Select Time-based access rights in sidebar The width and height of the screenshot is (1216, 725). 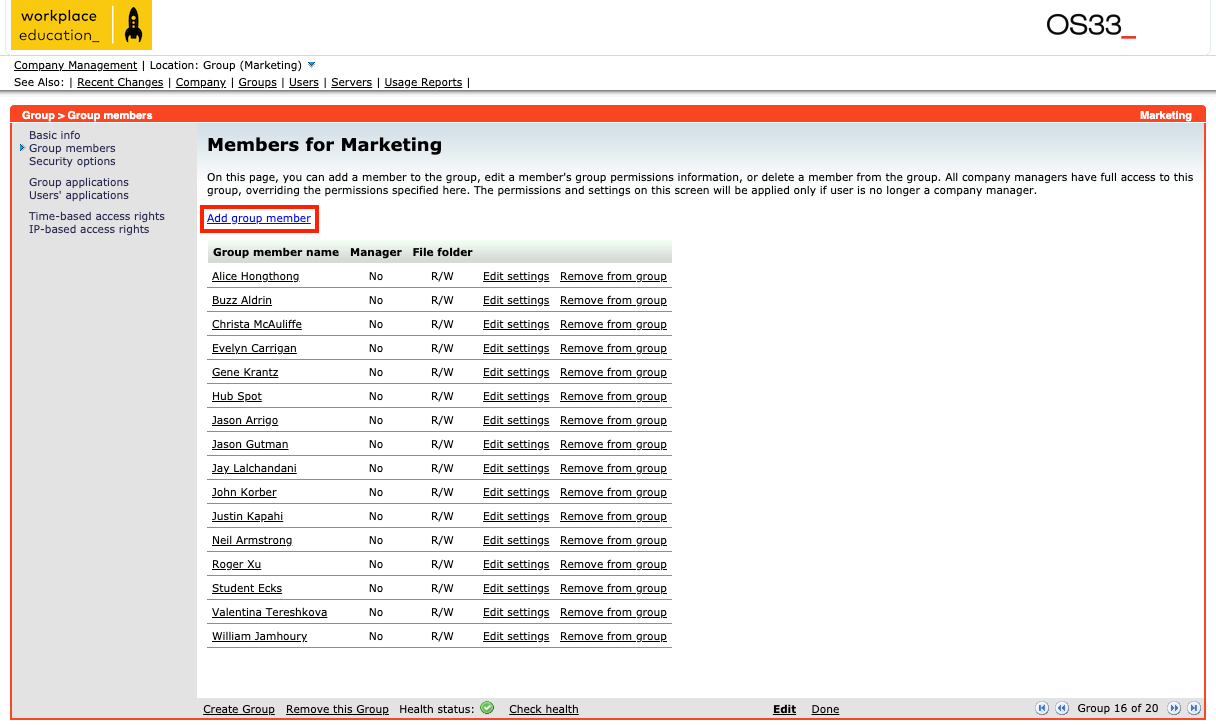pyautogui.click(x=97, y=216)
